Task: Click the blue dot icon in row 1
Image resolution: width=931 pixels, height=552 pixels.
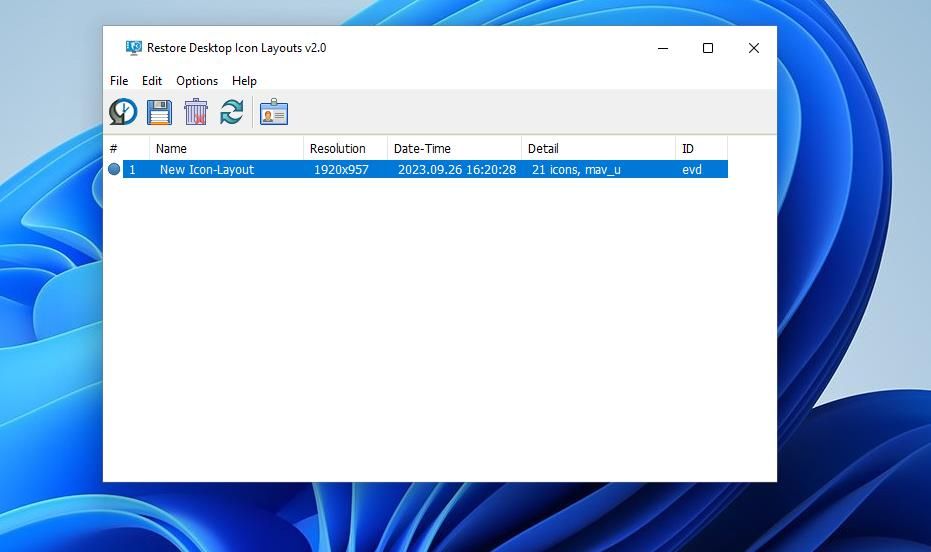Action: 114,170
